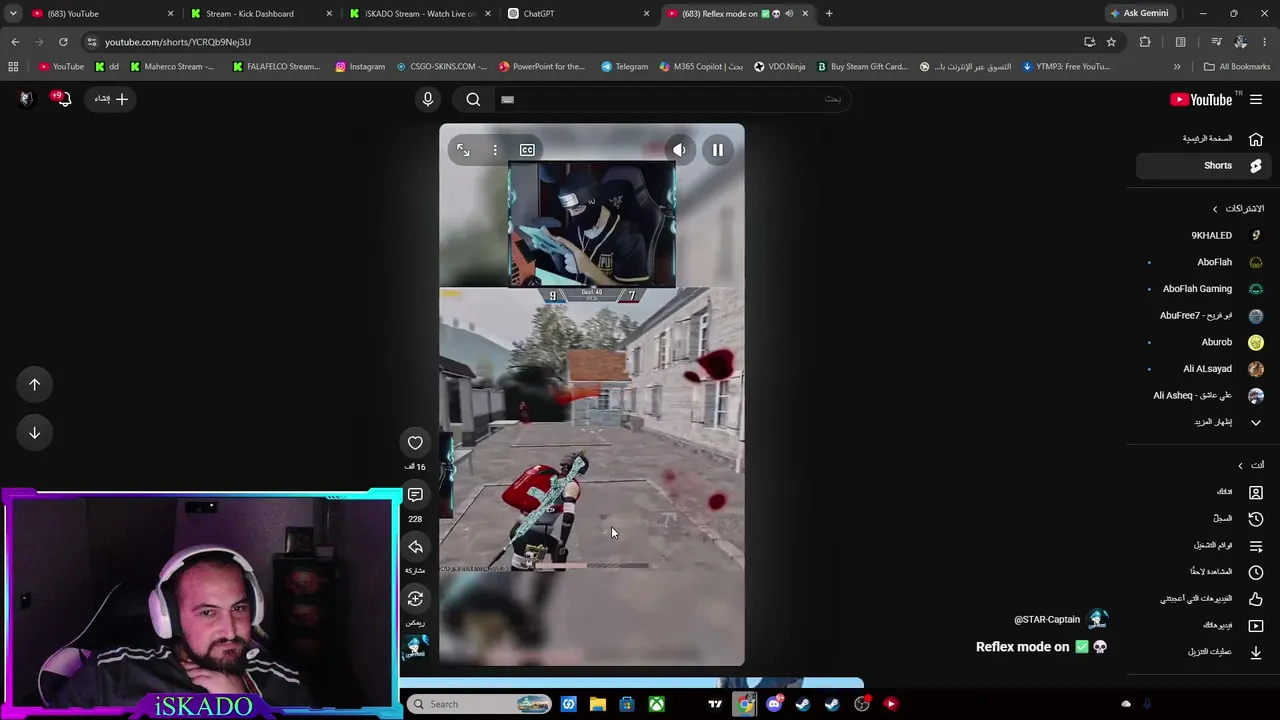Open the Ali Asheq channel
Image resolution: width=1280 pixels, height=720 pixels.
(x=1202, y=396)
